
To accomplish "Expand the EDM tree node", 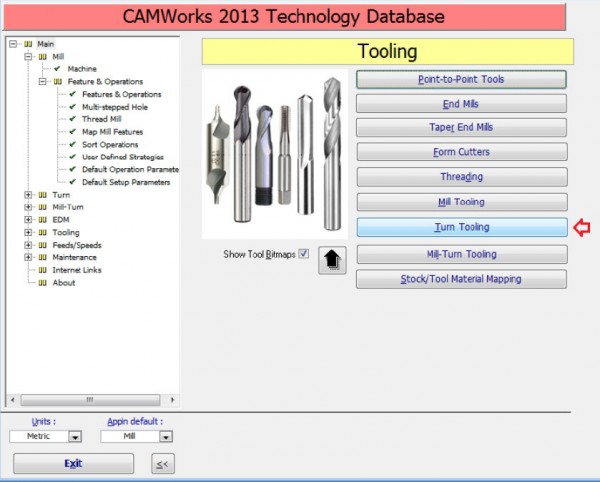I will [28, 220].
